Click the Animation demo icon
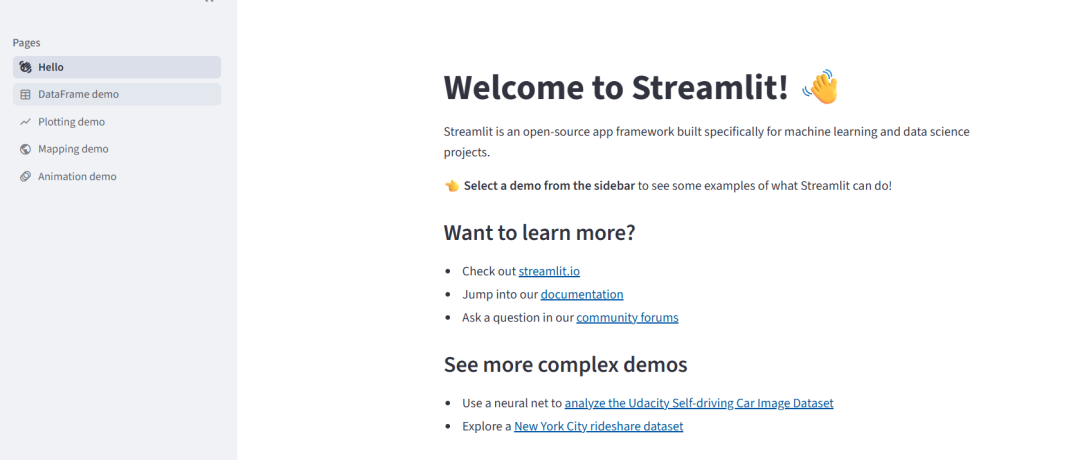Viewport: 1080px width, 460px height. [25, 176]
